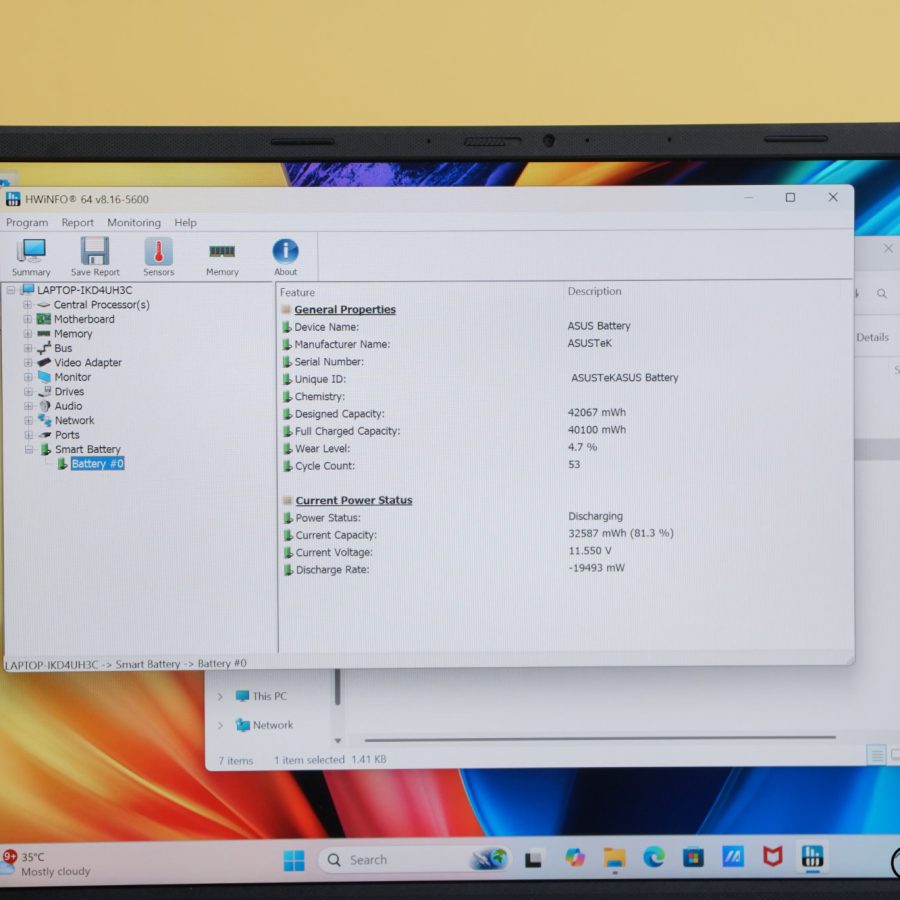Open Microsoft Edge from the taskbar

[x=654, y=857]
